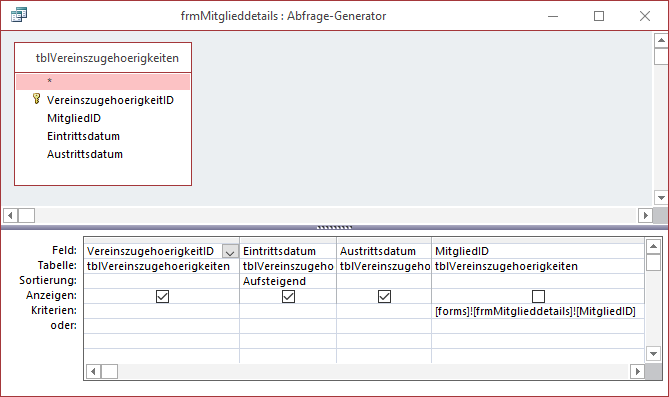Click the oder cell under VereinszugehoerigkeitID

point(162,326)
